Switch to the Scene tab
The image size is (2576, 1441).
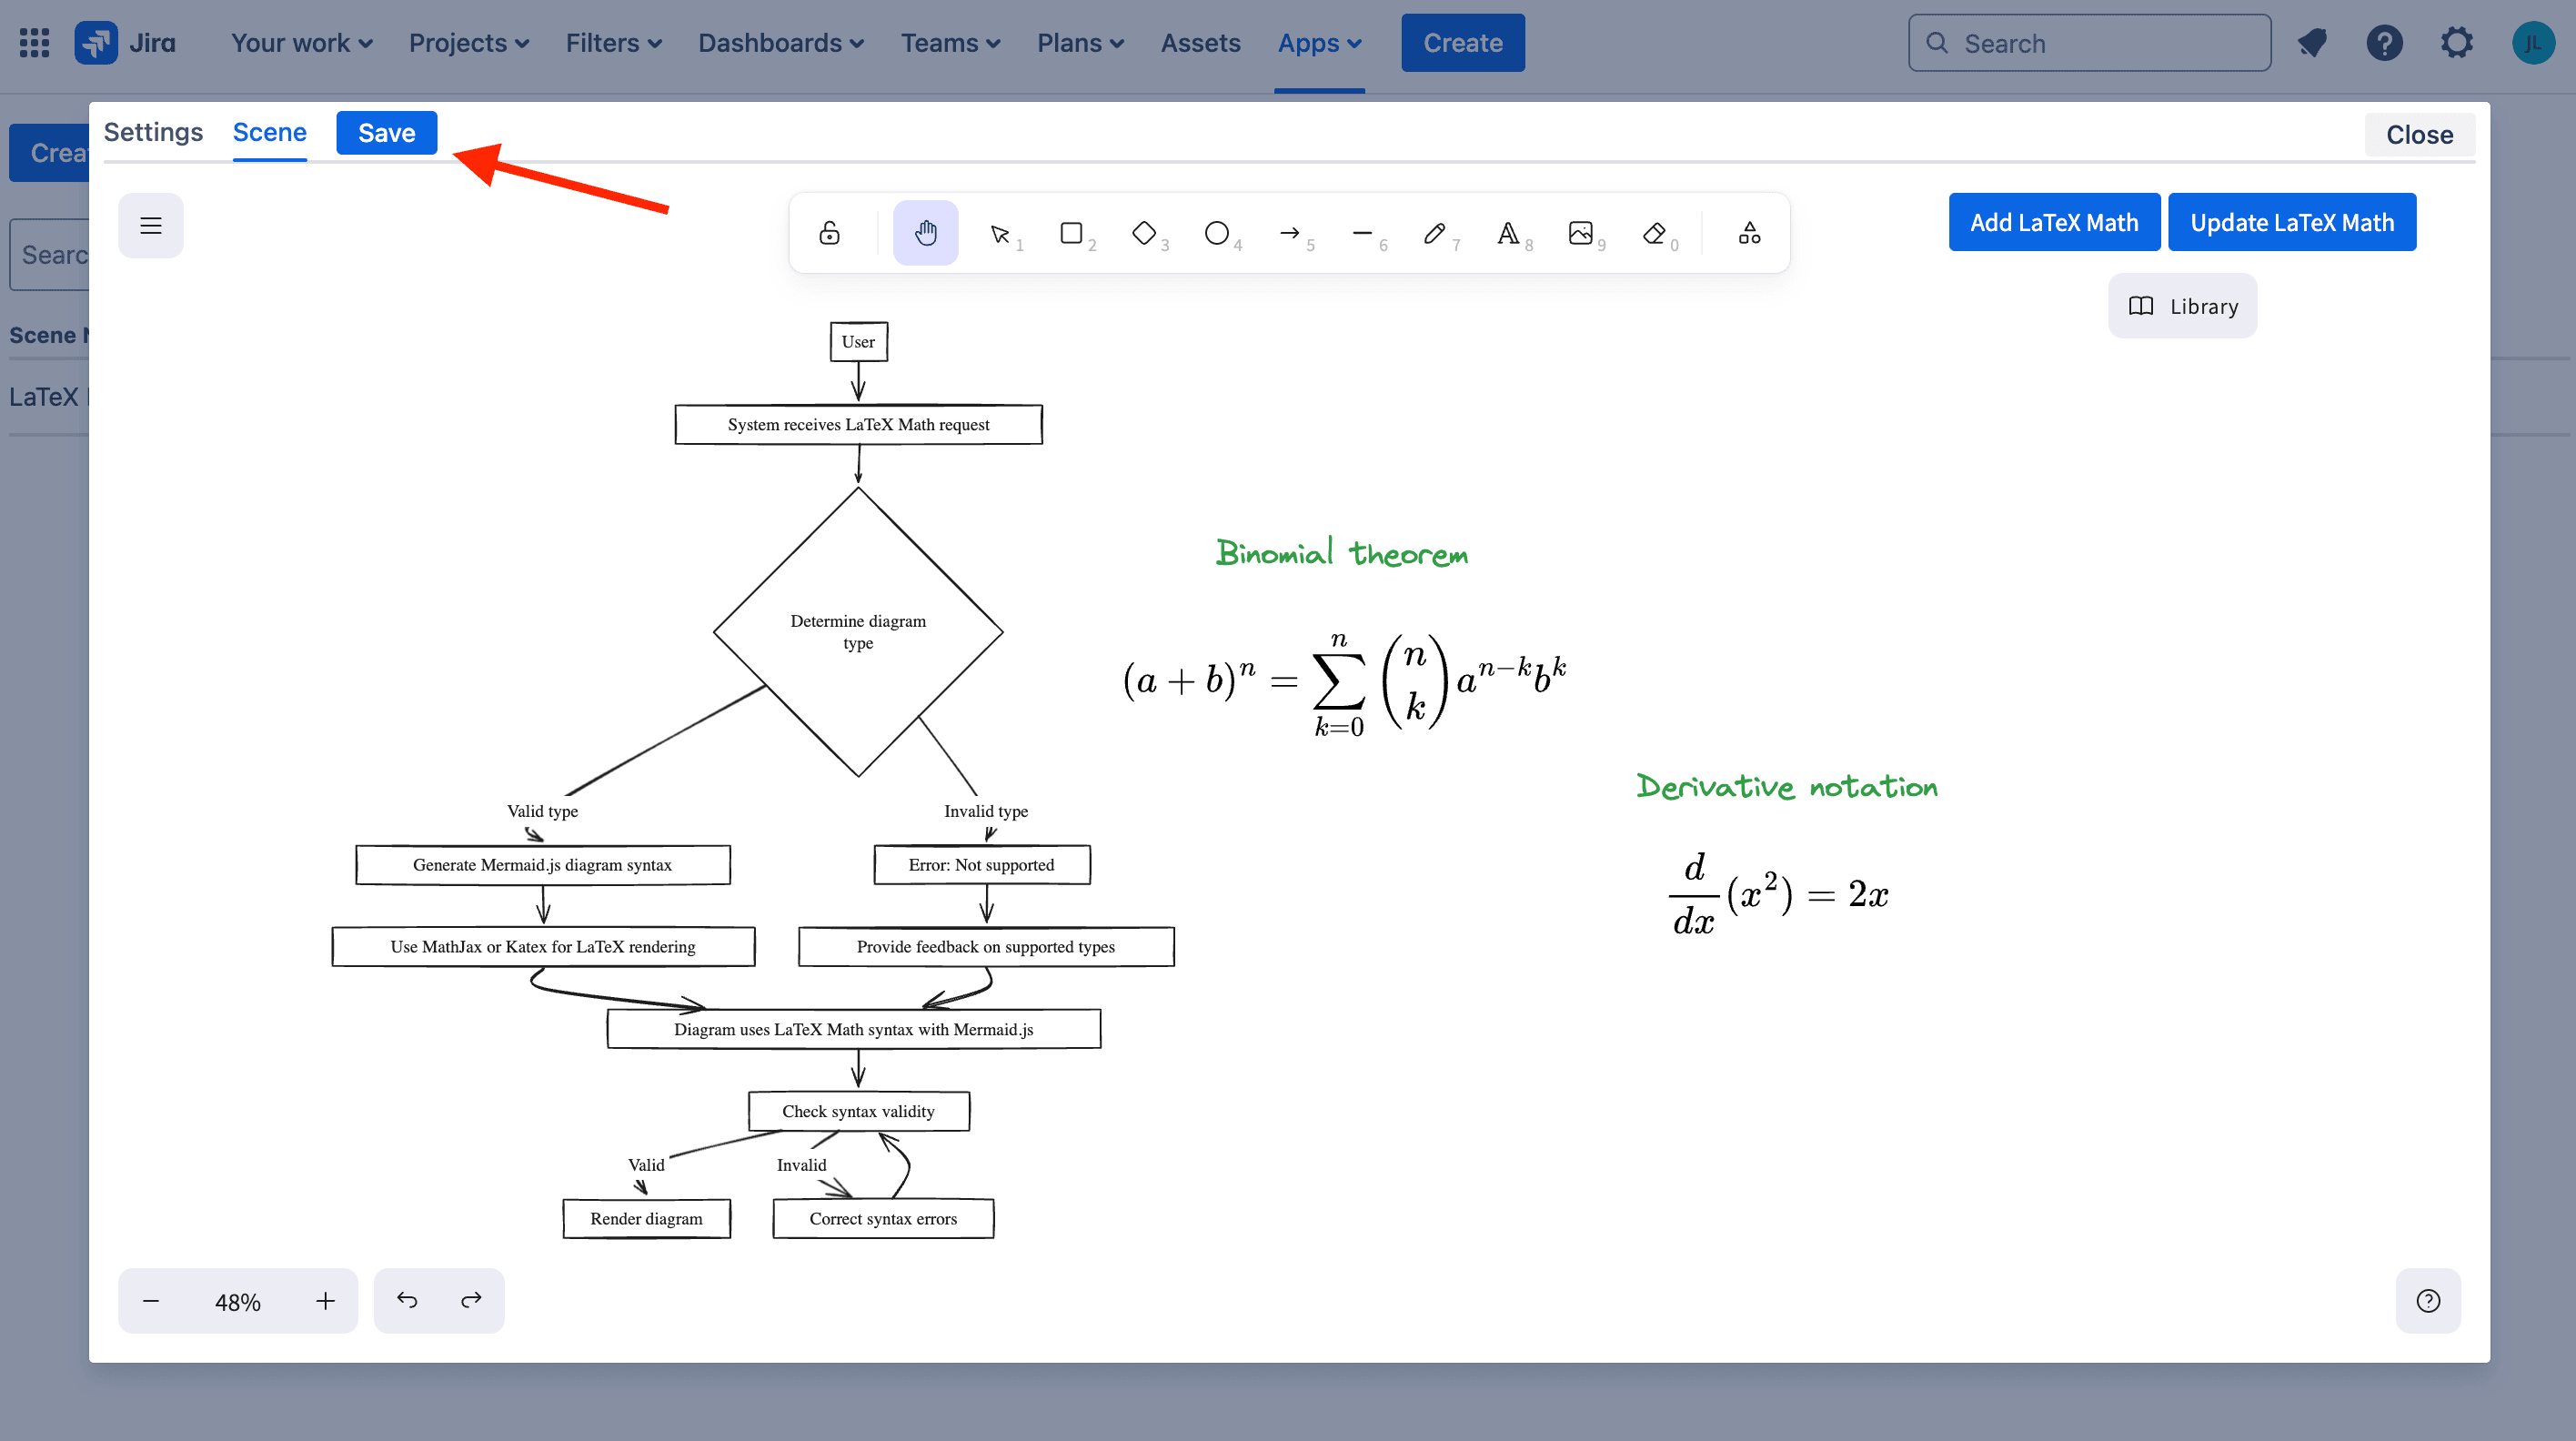pos(269,132)
